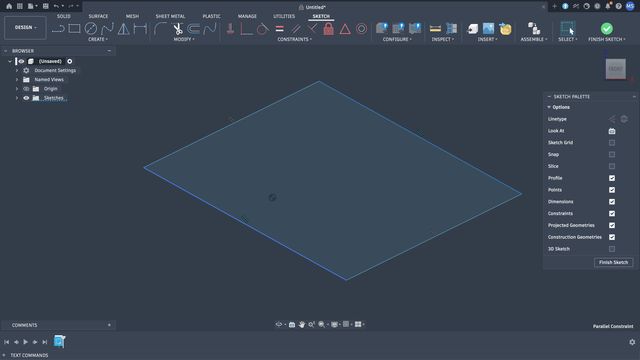Image resolution: width=640 pixels, height=360 pixels.
Task: Switch to the Mesh tab
Action: coord(132,16)
